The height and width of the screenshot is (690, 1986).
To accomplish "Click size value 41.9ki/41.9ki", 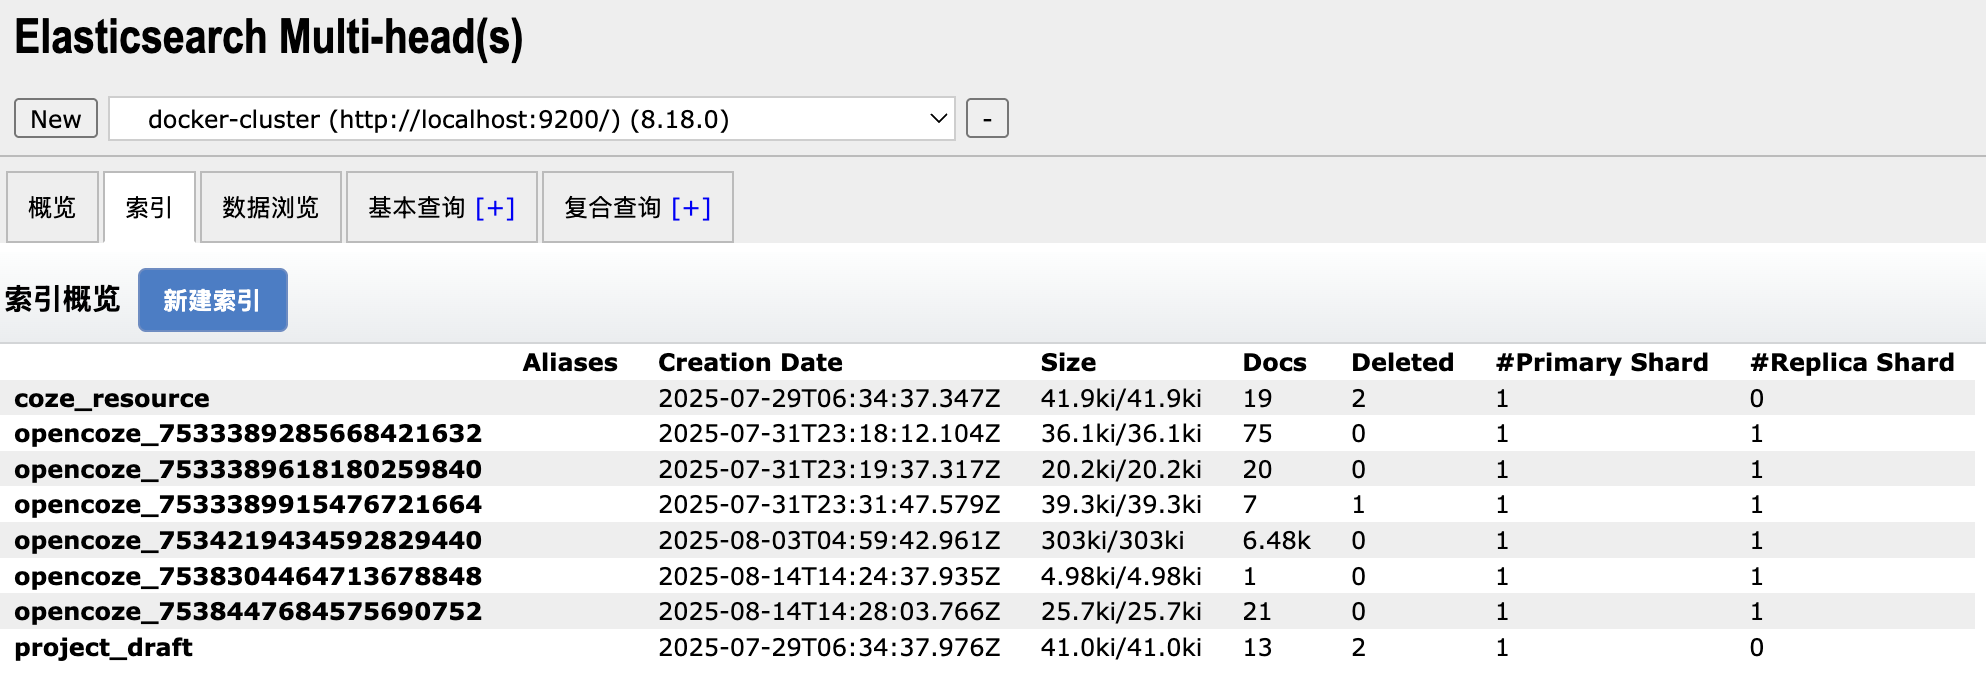I will pyautogui.click(x=1121, y=398).
